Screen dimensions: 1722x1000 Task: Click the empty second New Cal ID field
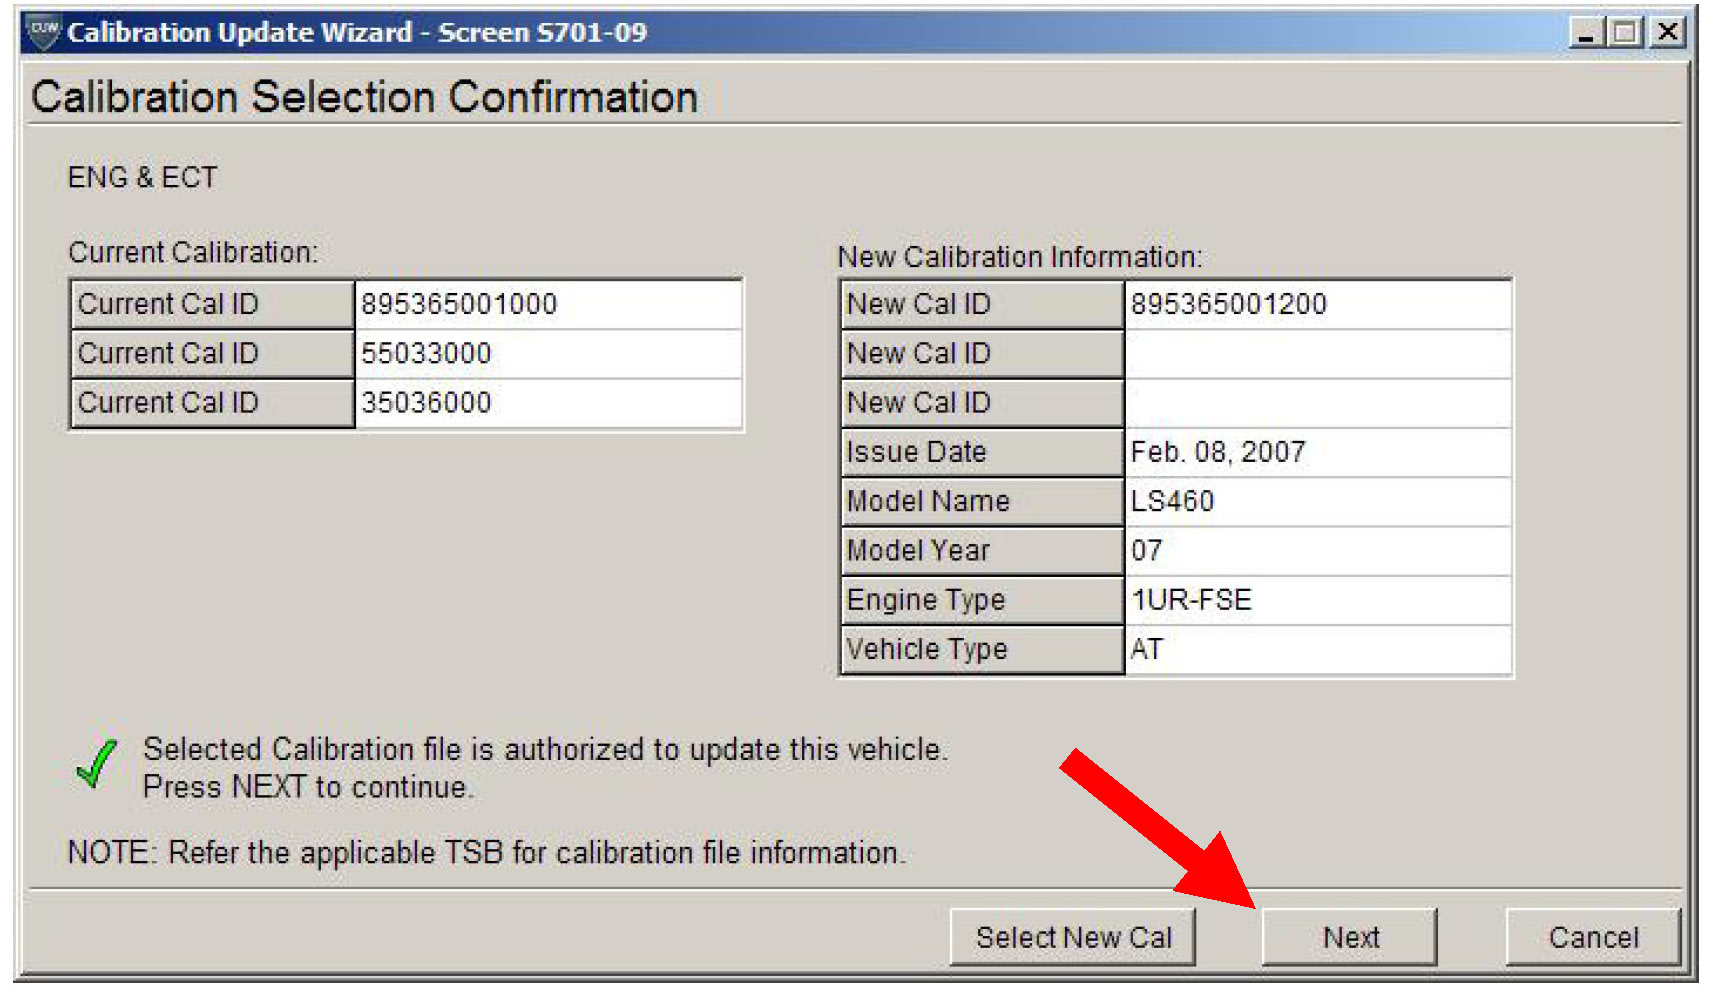tap(1316, 353)
